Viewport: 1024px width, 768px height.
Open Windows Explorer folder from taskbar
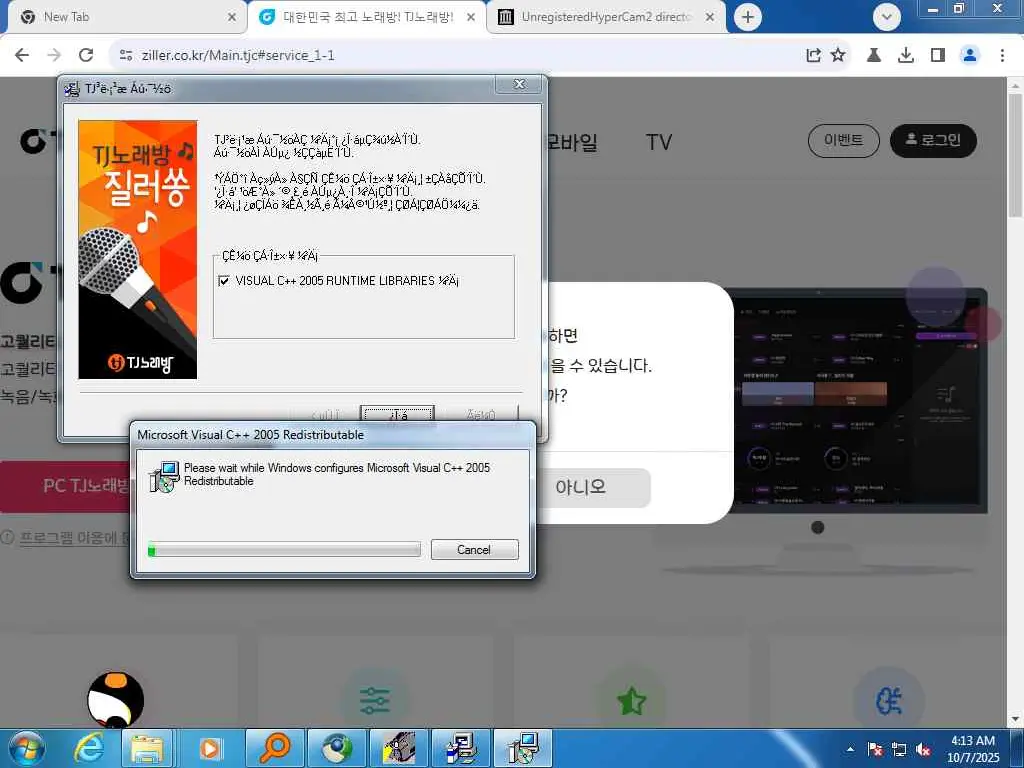tap(147, 748)
